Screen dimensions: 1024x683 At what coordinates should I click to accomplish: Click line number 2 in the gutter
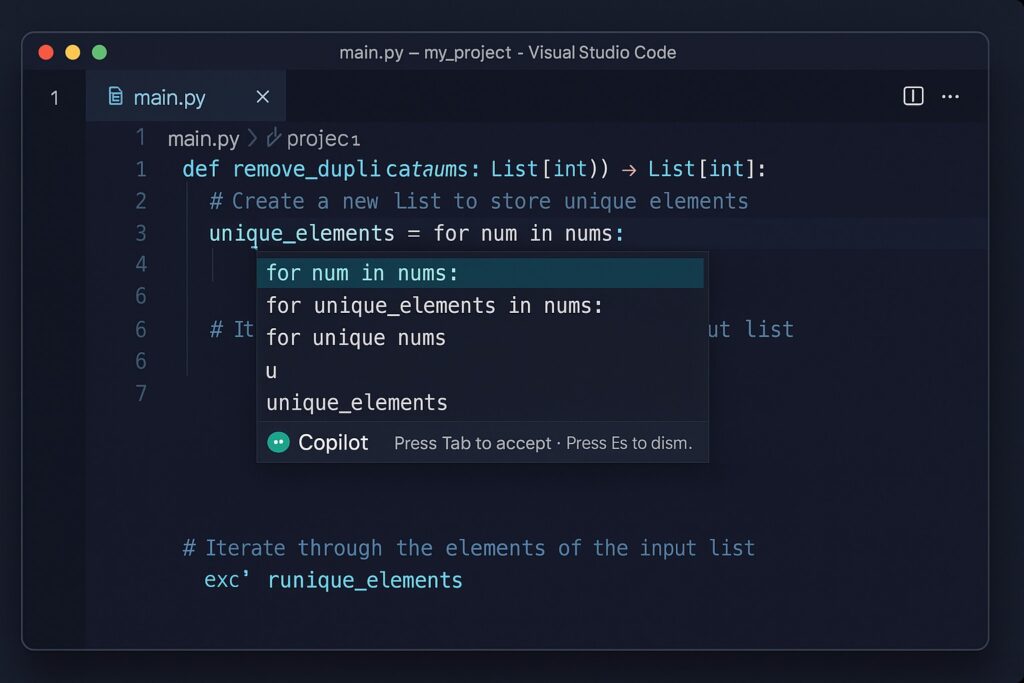[140, 201]
